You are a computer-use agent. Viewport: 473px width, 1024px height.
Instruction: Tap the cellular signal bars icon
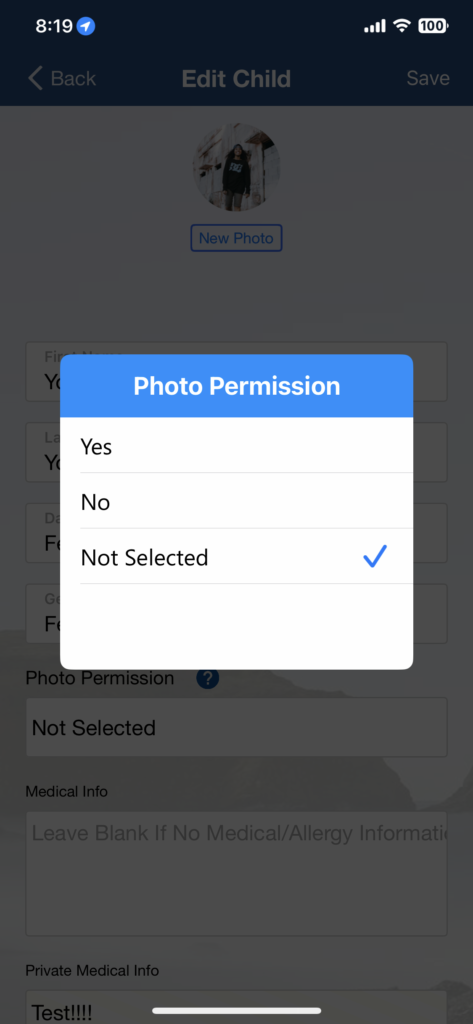click(374, 26)
